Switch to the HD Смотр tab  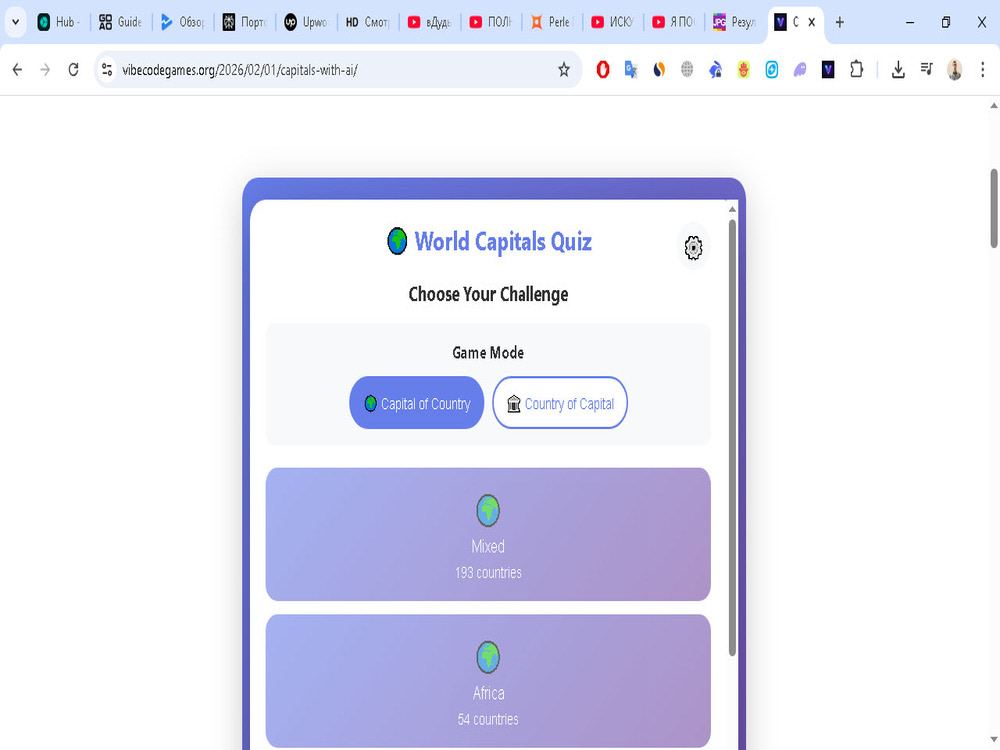click(x=368, y=22)
